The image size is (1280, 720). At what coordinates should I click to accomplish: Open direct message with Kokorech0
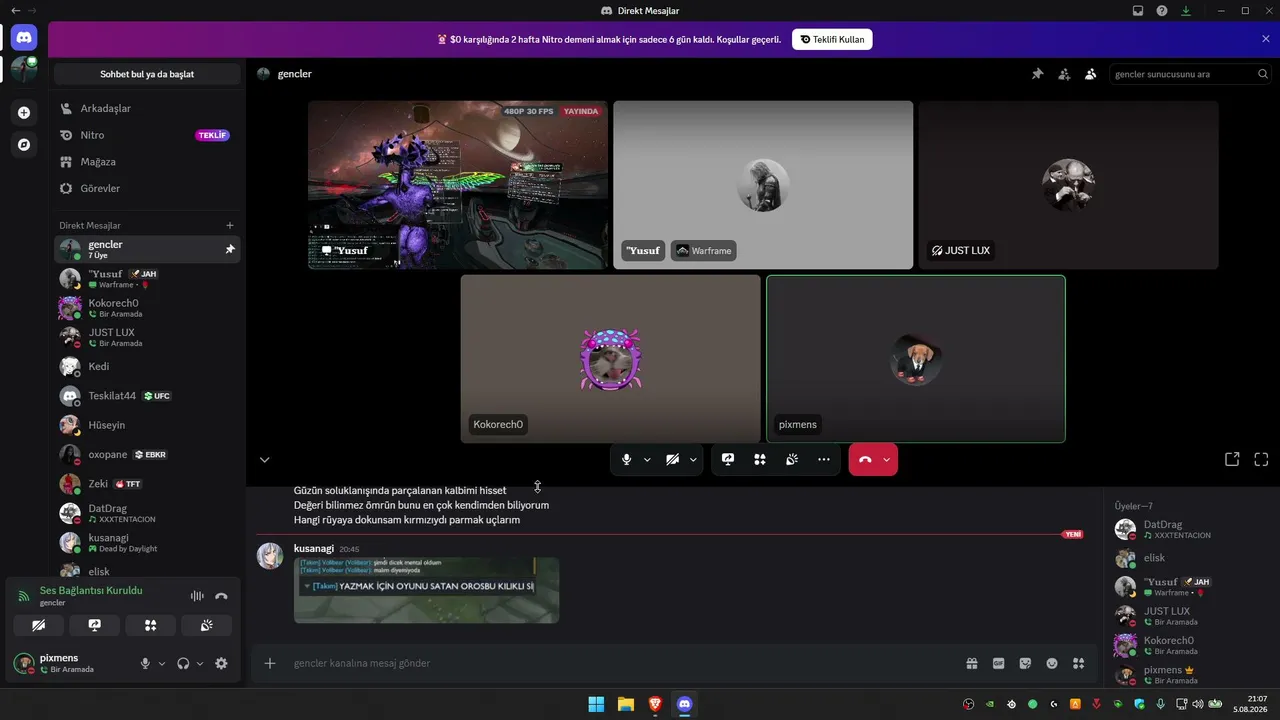147,308
